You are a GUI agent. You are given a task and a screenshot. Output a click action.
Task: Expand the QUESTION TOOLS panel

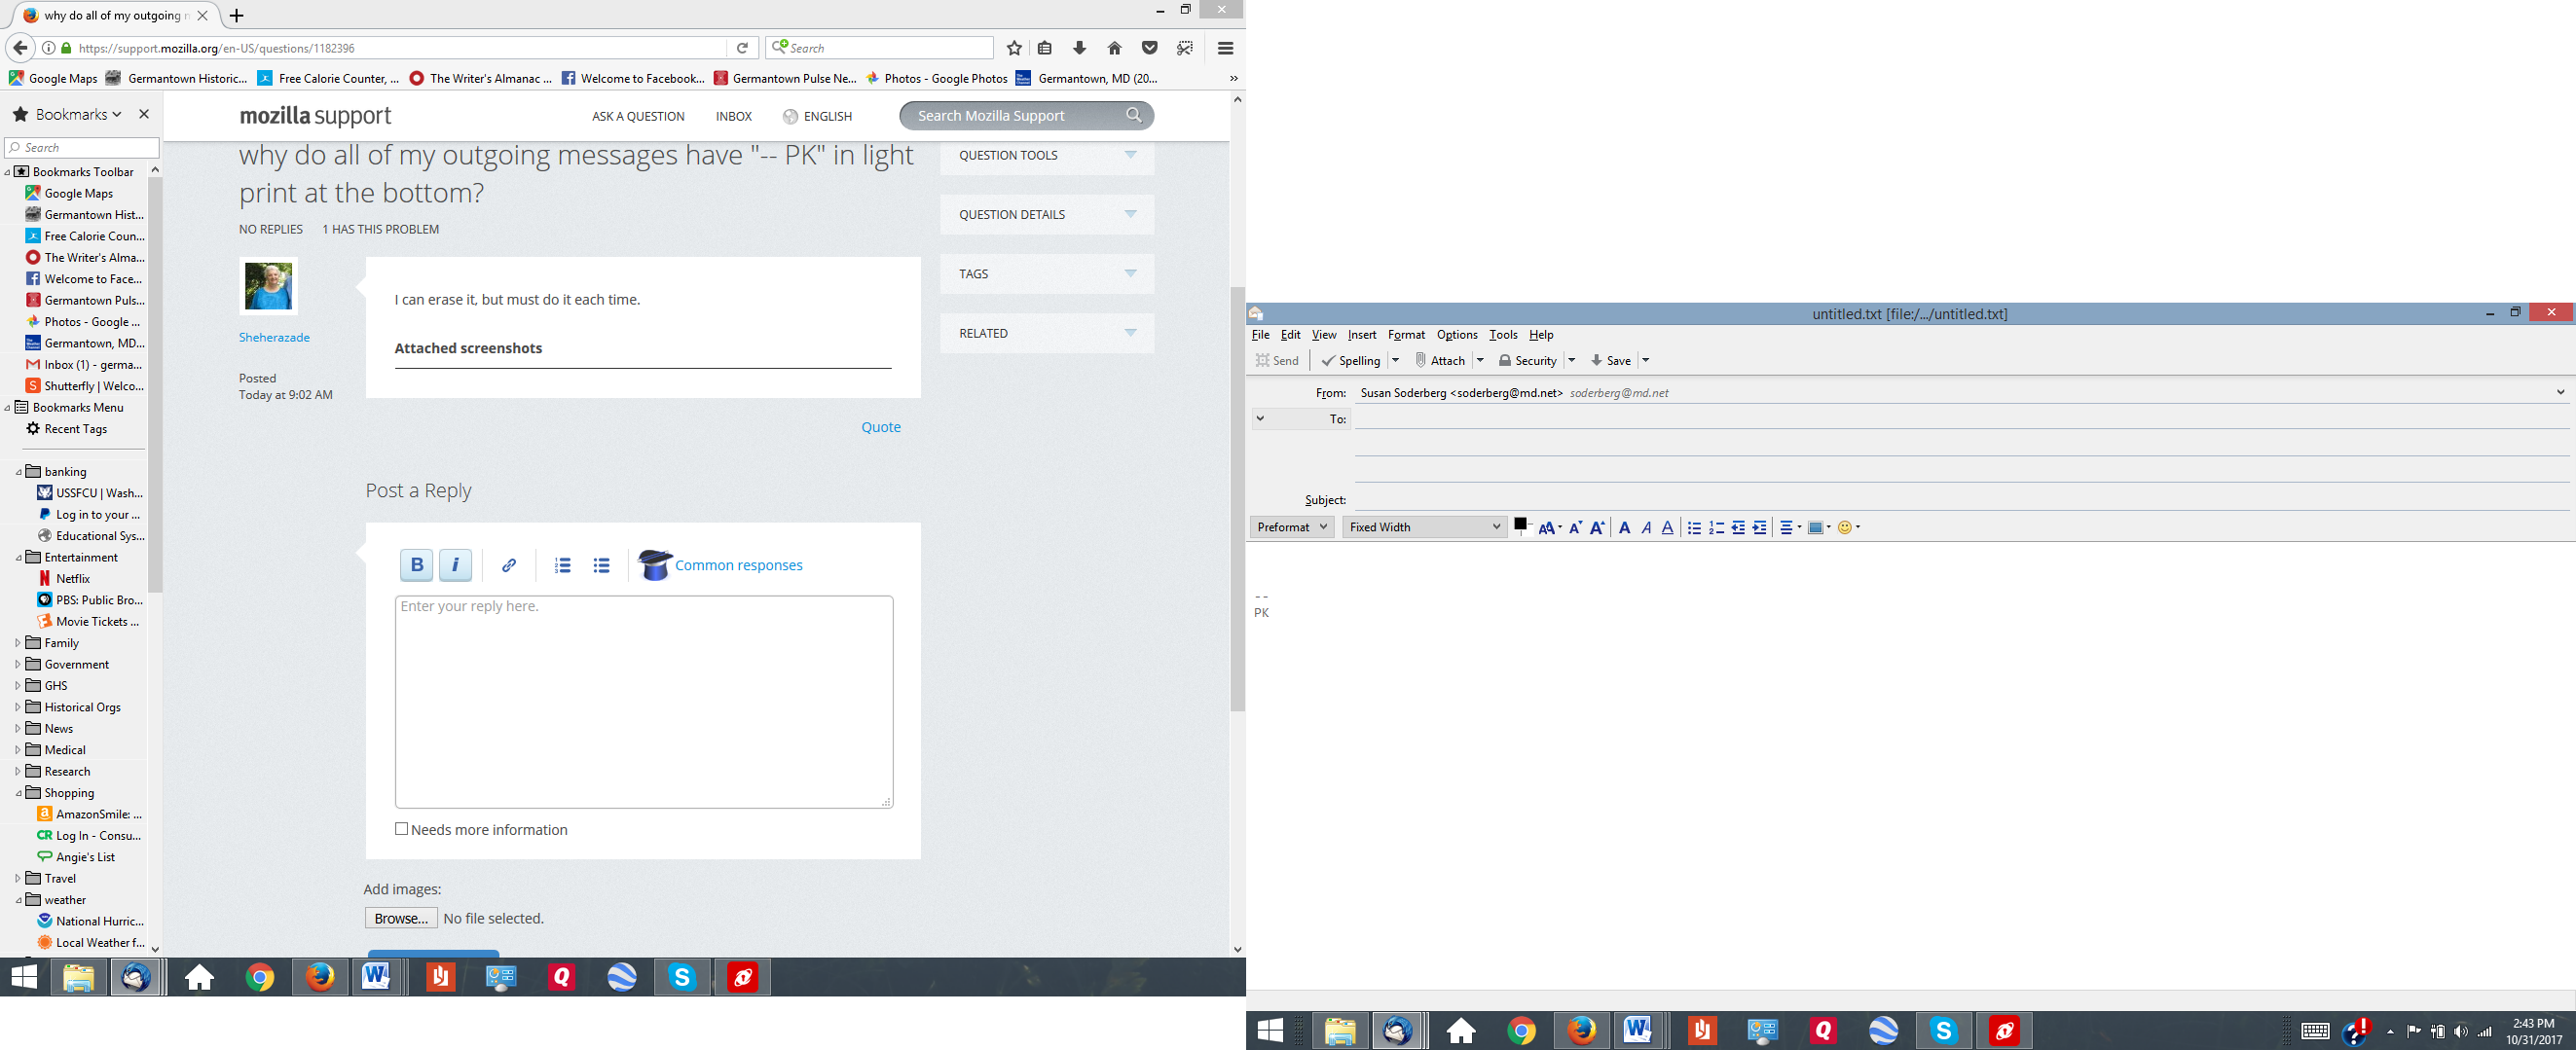click(x=1047, y=156)
